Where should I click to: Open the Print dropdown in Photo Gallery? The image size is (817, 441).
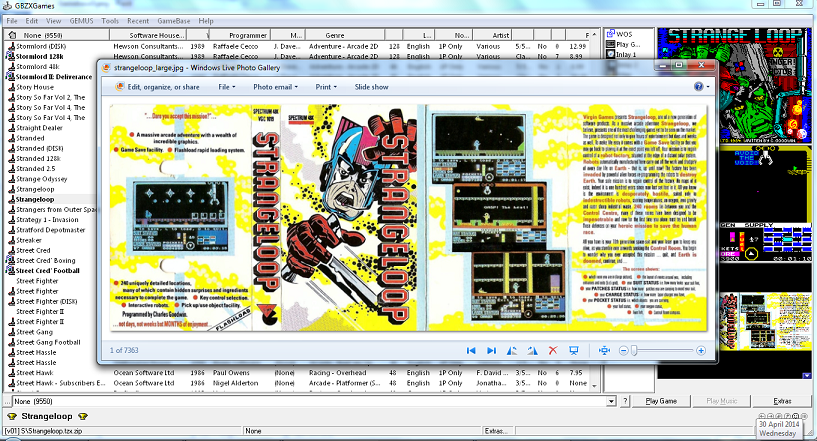[326, 87]
